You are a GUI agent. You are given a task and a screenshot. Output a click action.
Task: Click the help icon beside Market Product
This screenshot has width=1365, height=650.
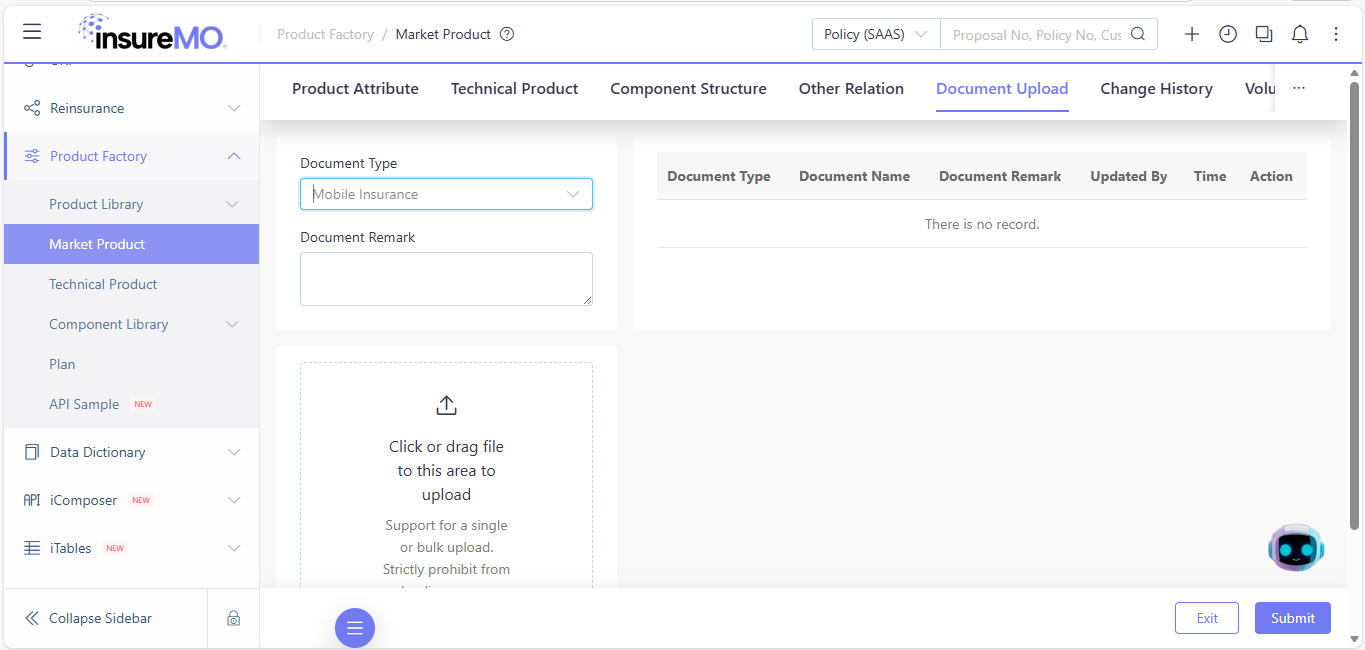(x=507, y=34)
